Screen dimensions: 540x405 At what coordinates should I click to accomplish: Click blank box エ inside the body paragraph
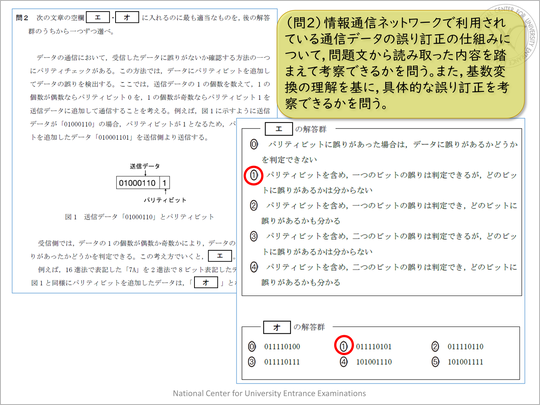point(220,256)
